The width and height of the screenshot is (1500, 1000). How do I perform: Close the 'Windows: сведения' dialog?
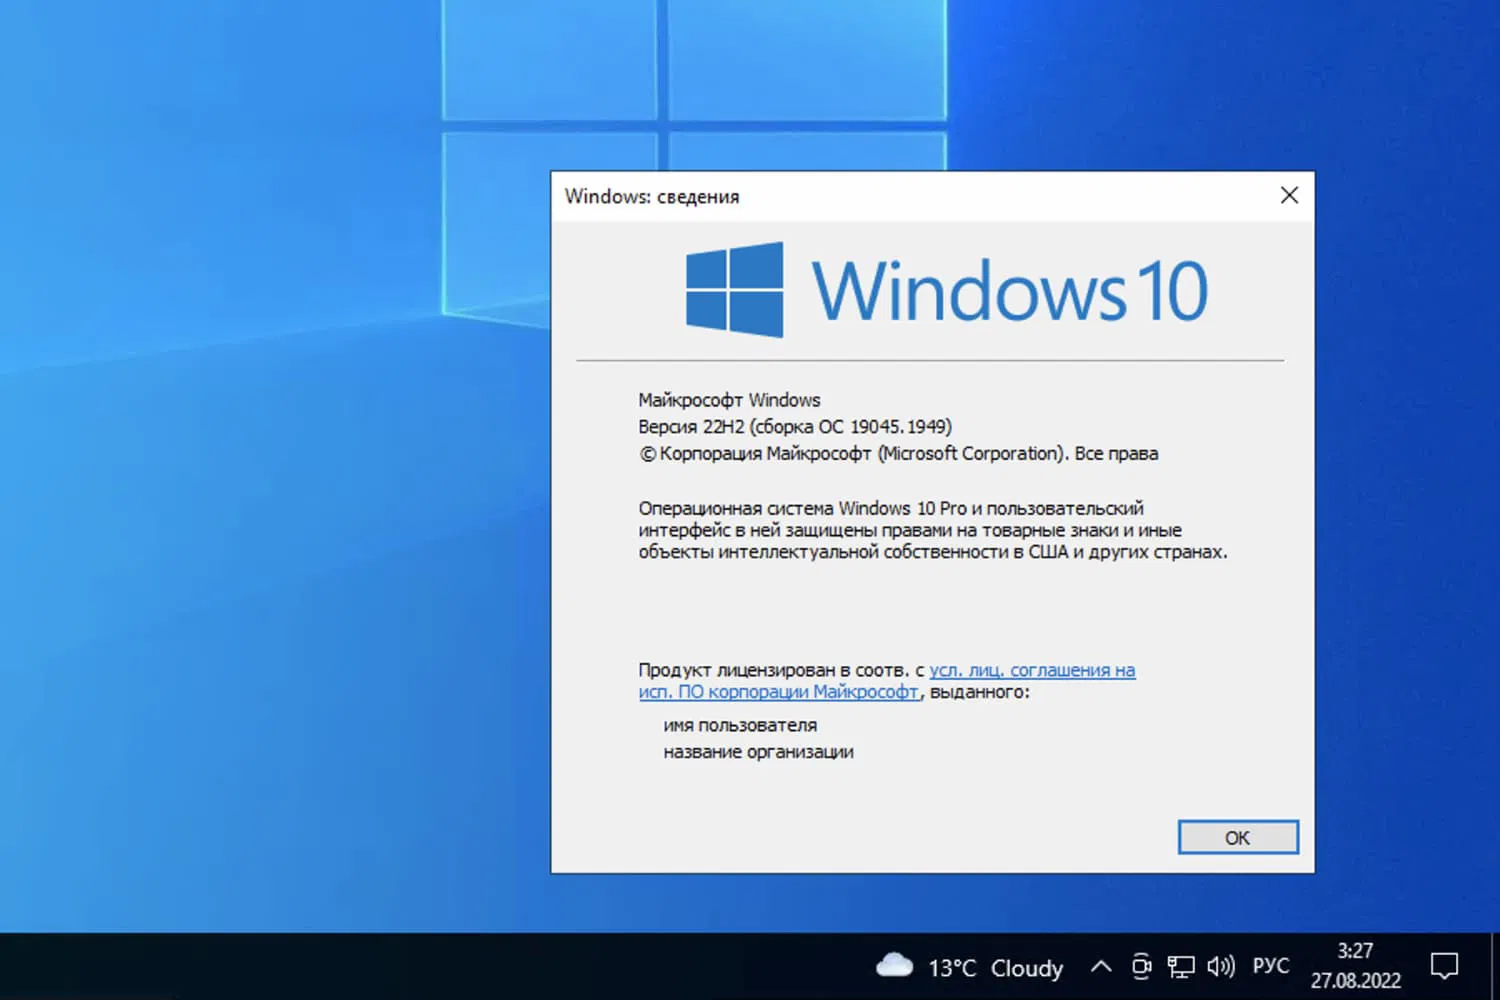point(1289,195)
